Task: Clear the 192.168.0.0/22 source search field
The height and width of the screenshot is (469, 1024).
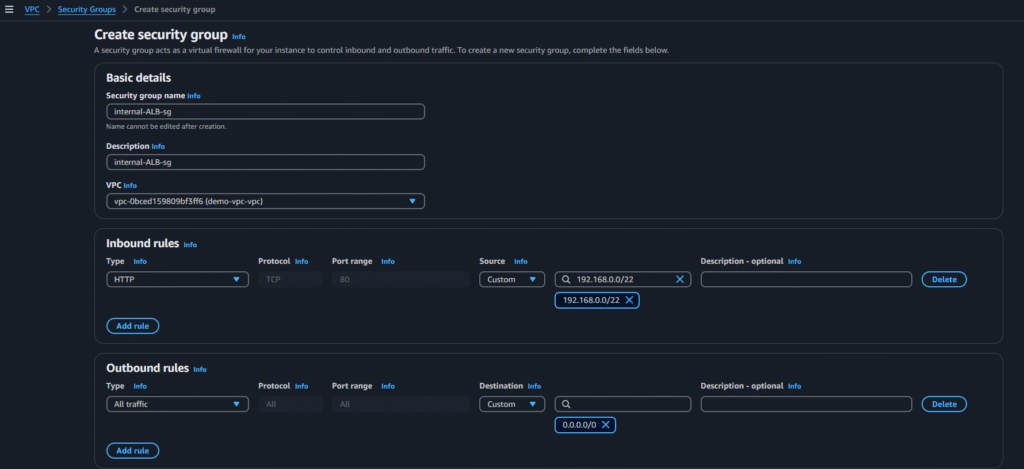Action: pyautogui.click(x=679, y=280)
